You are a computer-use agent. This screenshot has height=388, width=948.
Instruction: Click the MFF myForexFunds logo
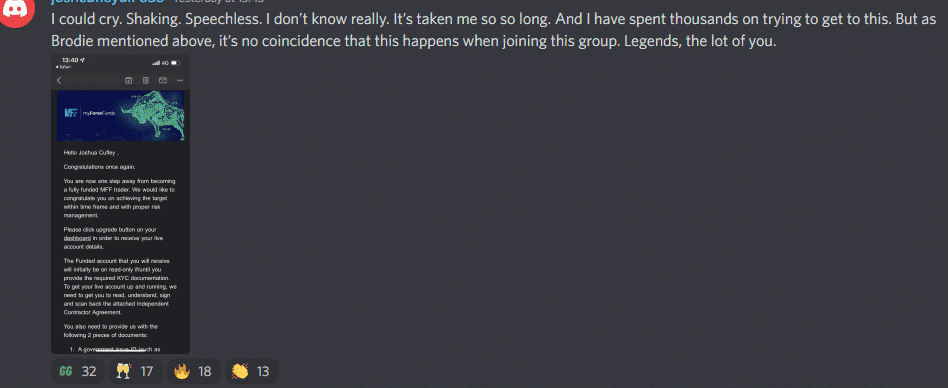[x=88, y=113]
